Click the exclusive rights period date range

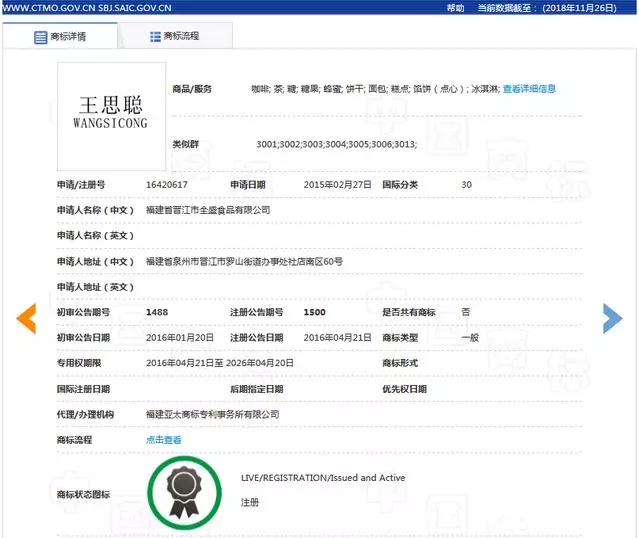pos(220,363)
